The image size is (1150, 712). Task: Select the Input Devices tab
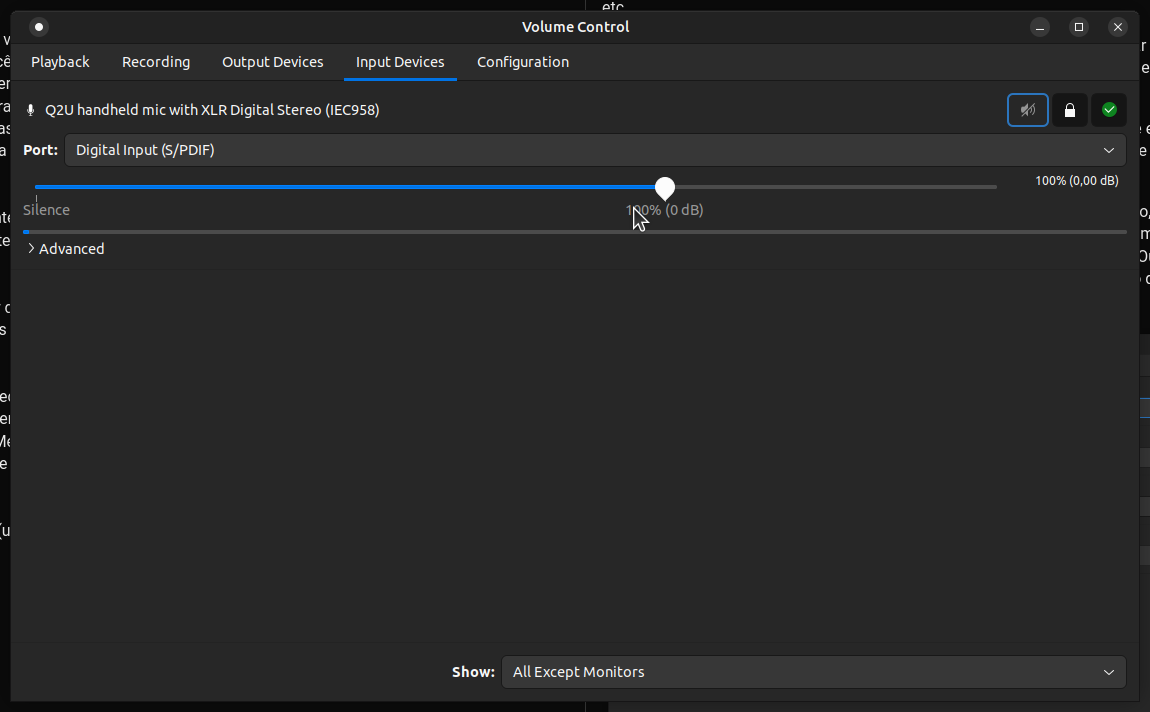click(x=400, y=62)
